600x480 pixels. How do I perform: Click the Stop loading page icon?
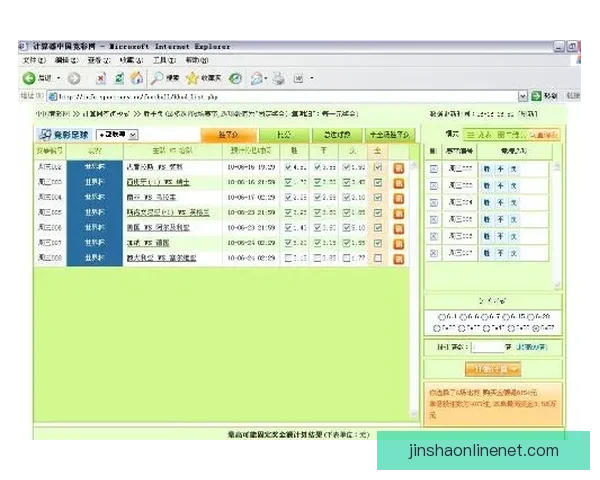pyautogui.click(x=101, y=78)
